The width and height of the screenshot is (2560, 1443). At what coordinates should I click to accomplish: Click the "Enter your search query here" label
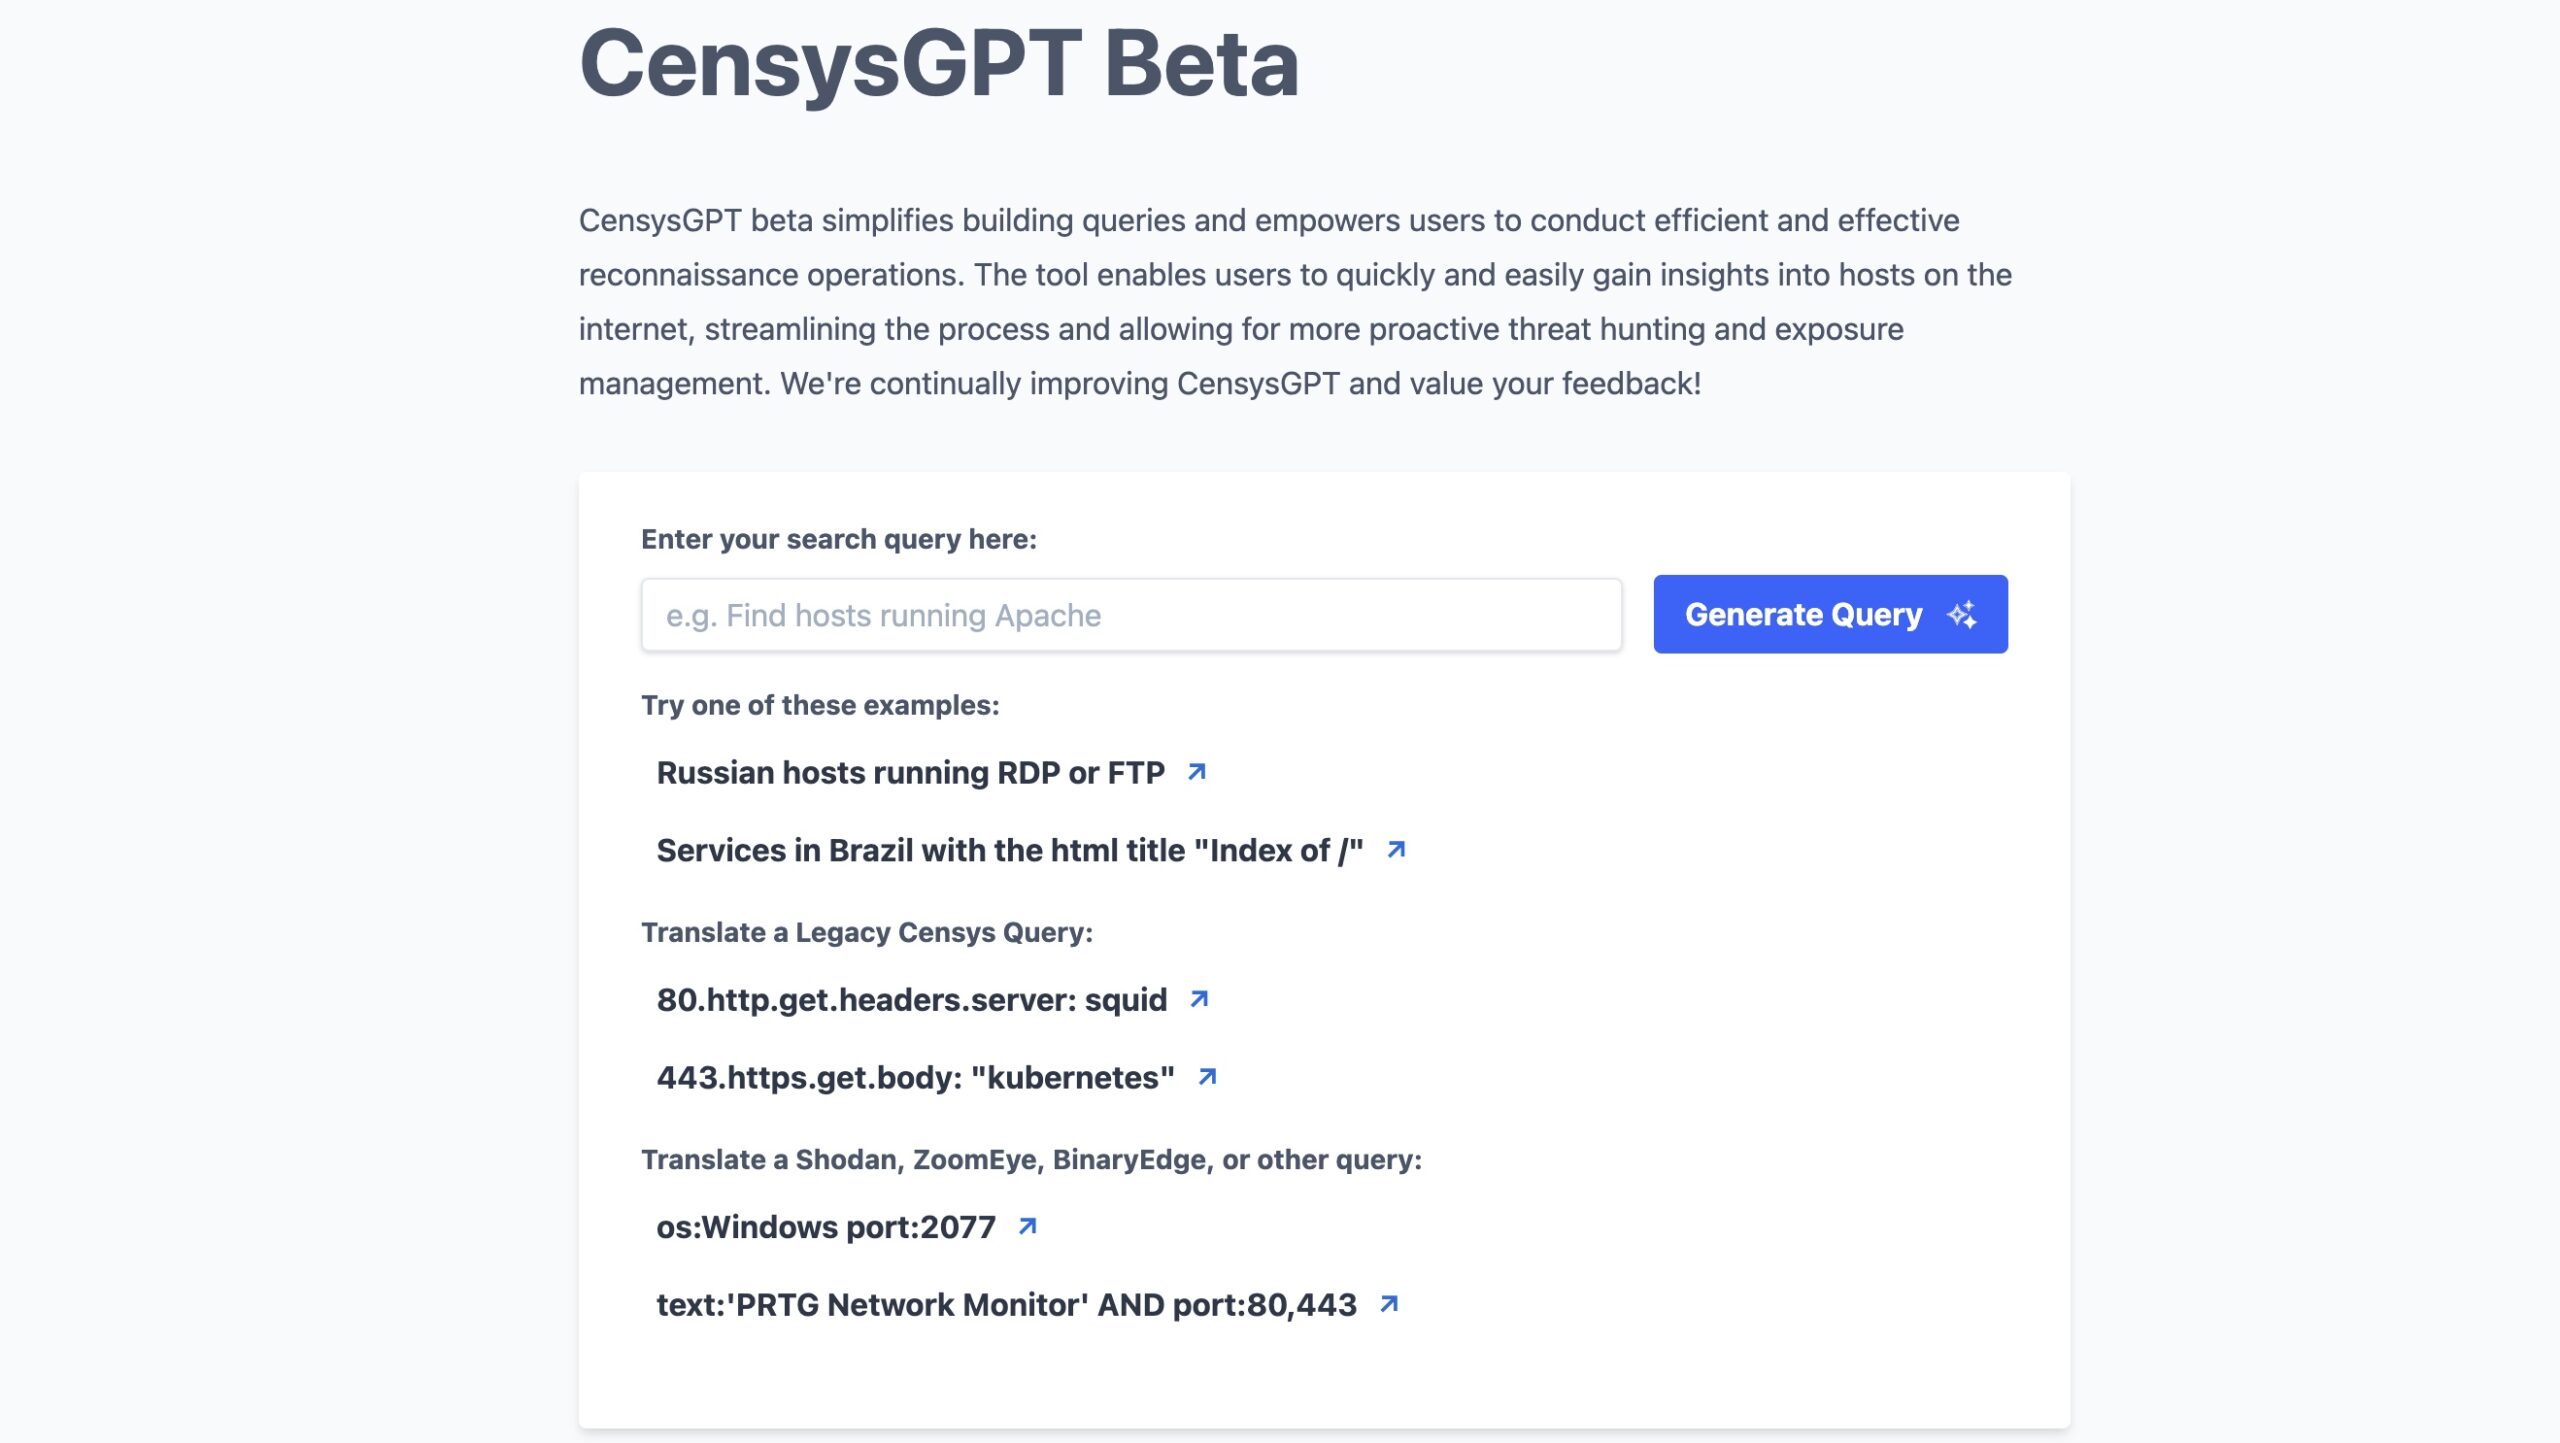coord(838,539)
